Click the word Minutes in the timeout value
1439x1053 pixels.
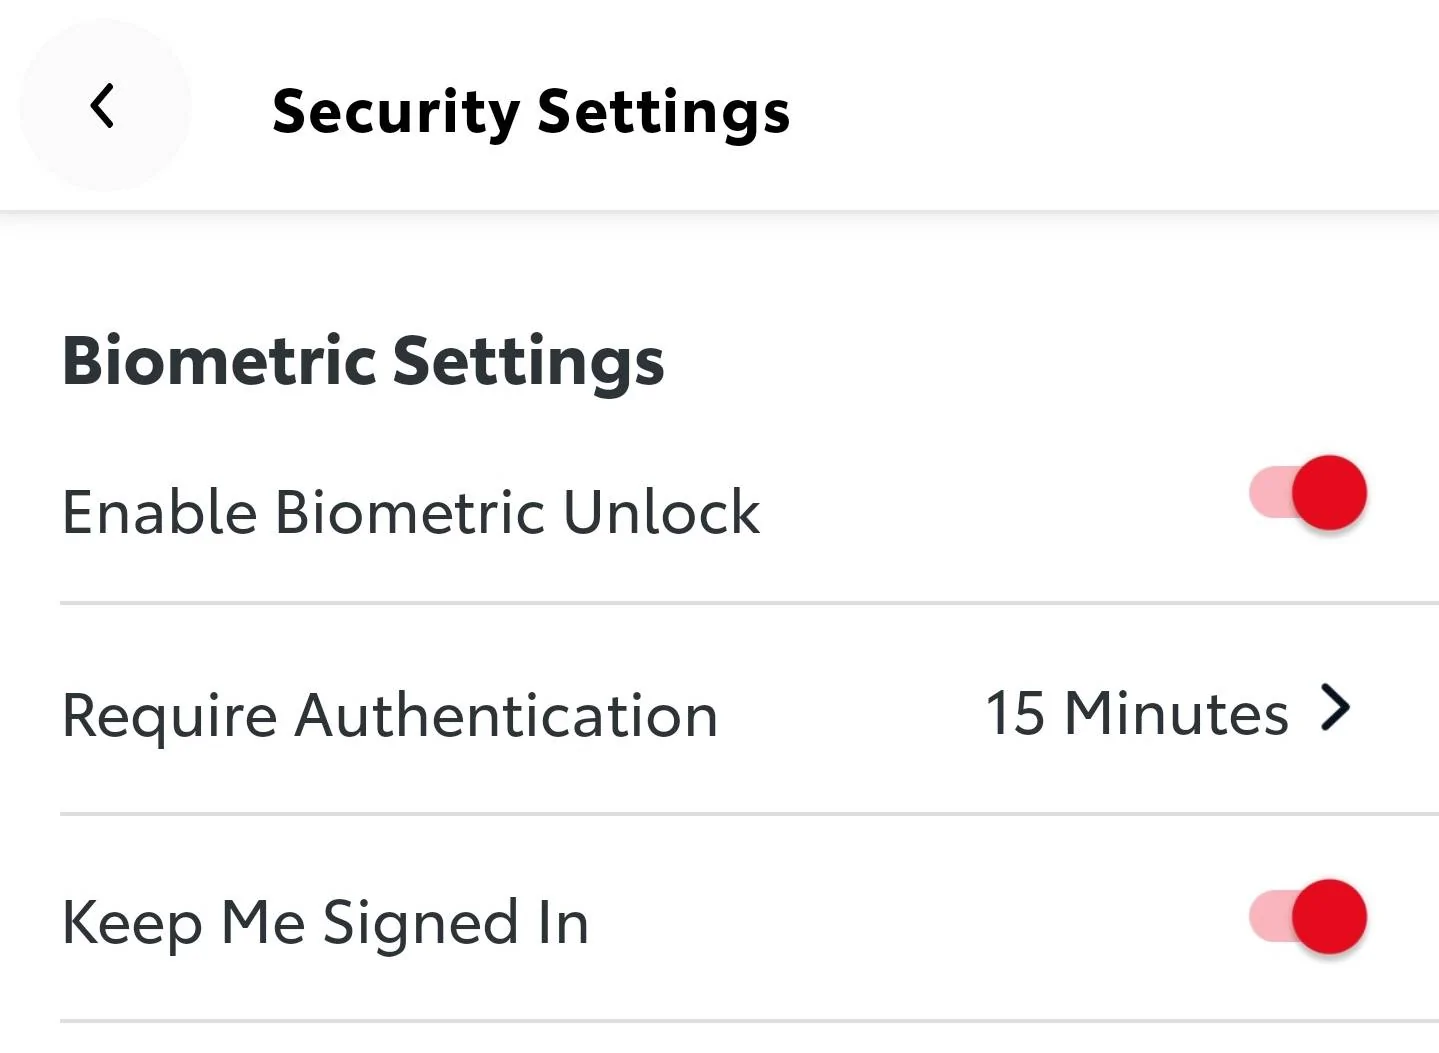[x=1176, y=713]
